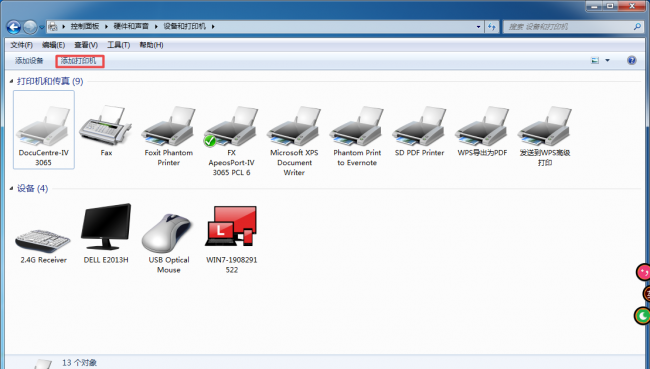Open the 工具(T) menu

119,45
